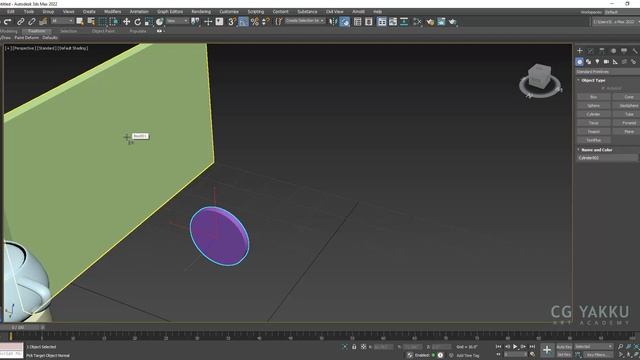This screenshot has width=640, height=360.
Task: Open the selection filter All dropdown
Action: (62, 21)
